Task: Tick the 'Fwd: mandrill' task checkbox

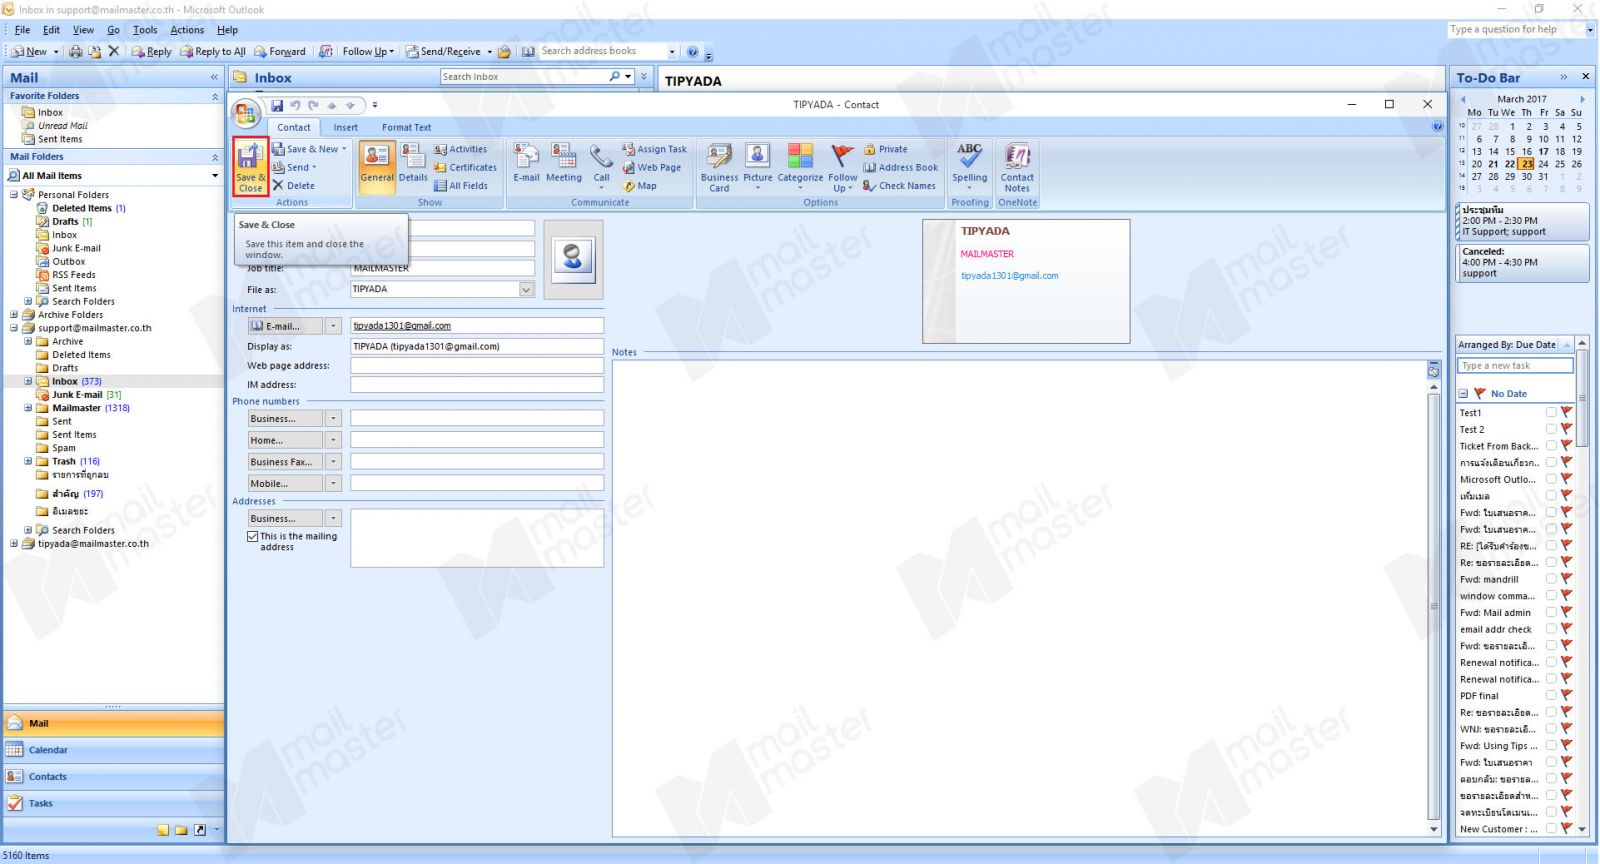Action: pyautogui.click(x=1551, y=579)
